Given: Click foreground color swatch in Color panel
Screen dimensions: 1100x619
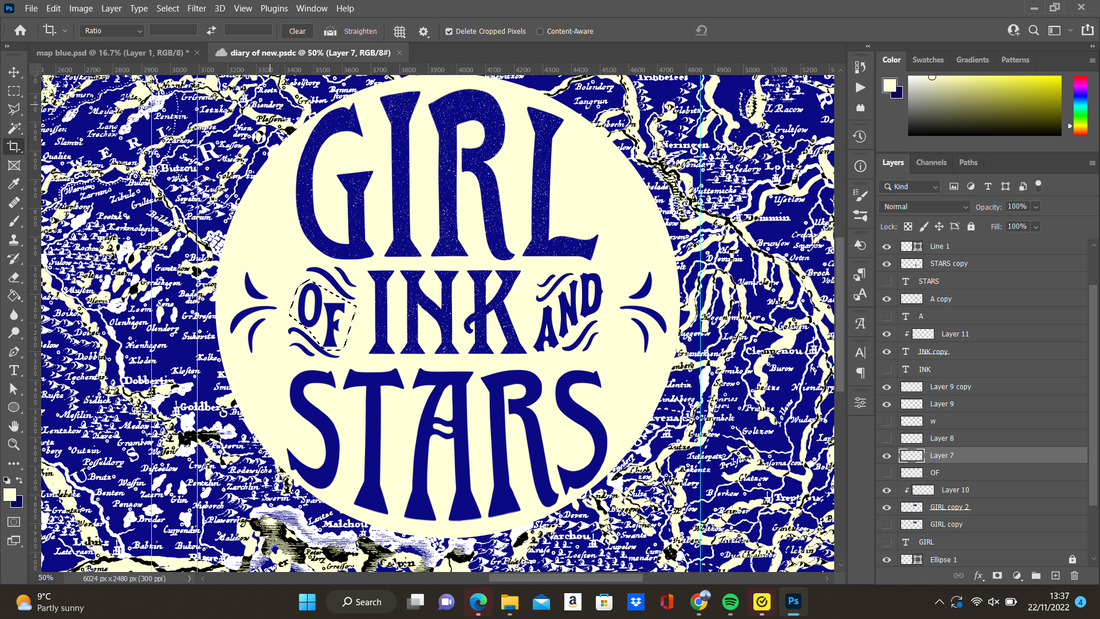Looking at the screenshot, I should click(x=890, y=86).
